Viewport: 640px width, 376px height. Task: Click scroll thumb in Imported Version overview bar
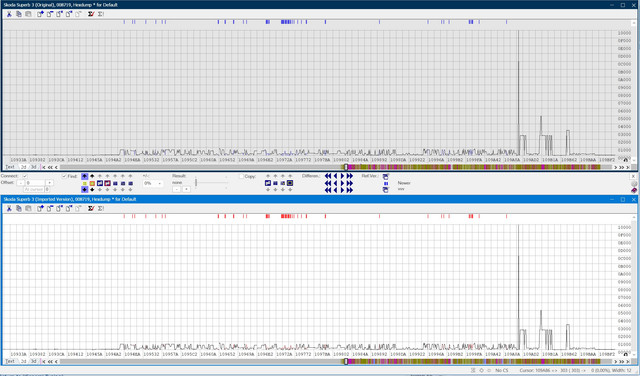pos(346,361)
